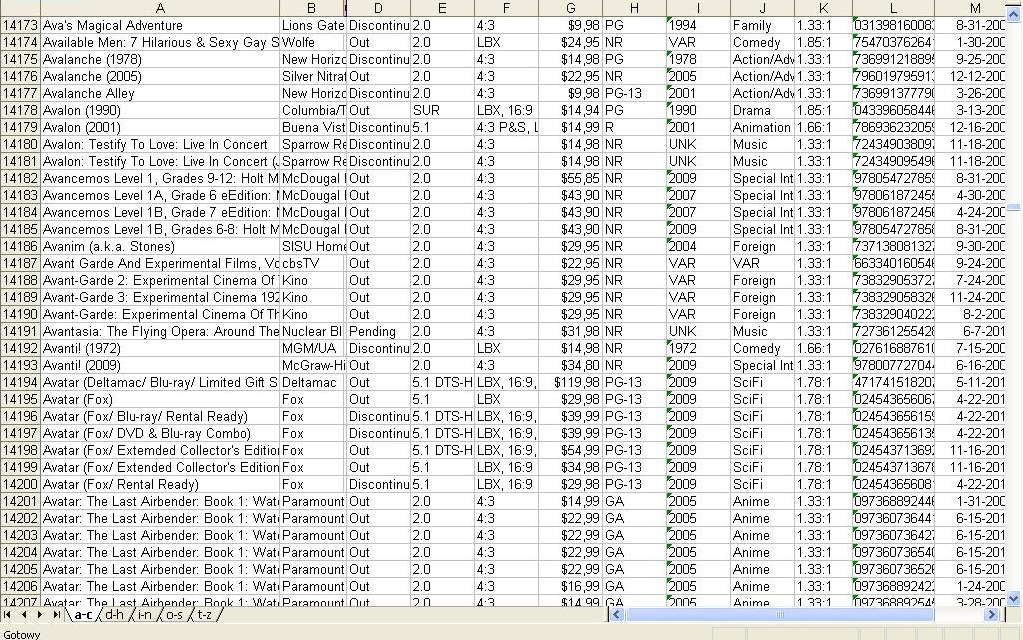Click 'cbsTV' studio cell
Image resolution: width=1023 pixels, height=640 pixels.
[312, 264]
